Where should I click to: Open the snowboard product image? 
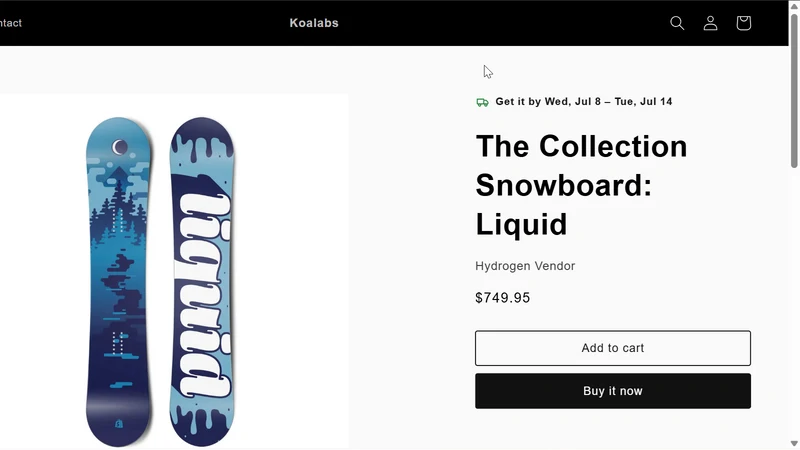174,271
